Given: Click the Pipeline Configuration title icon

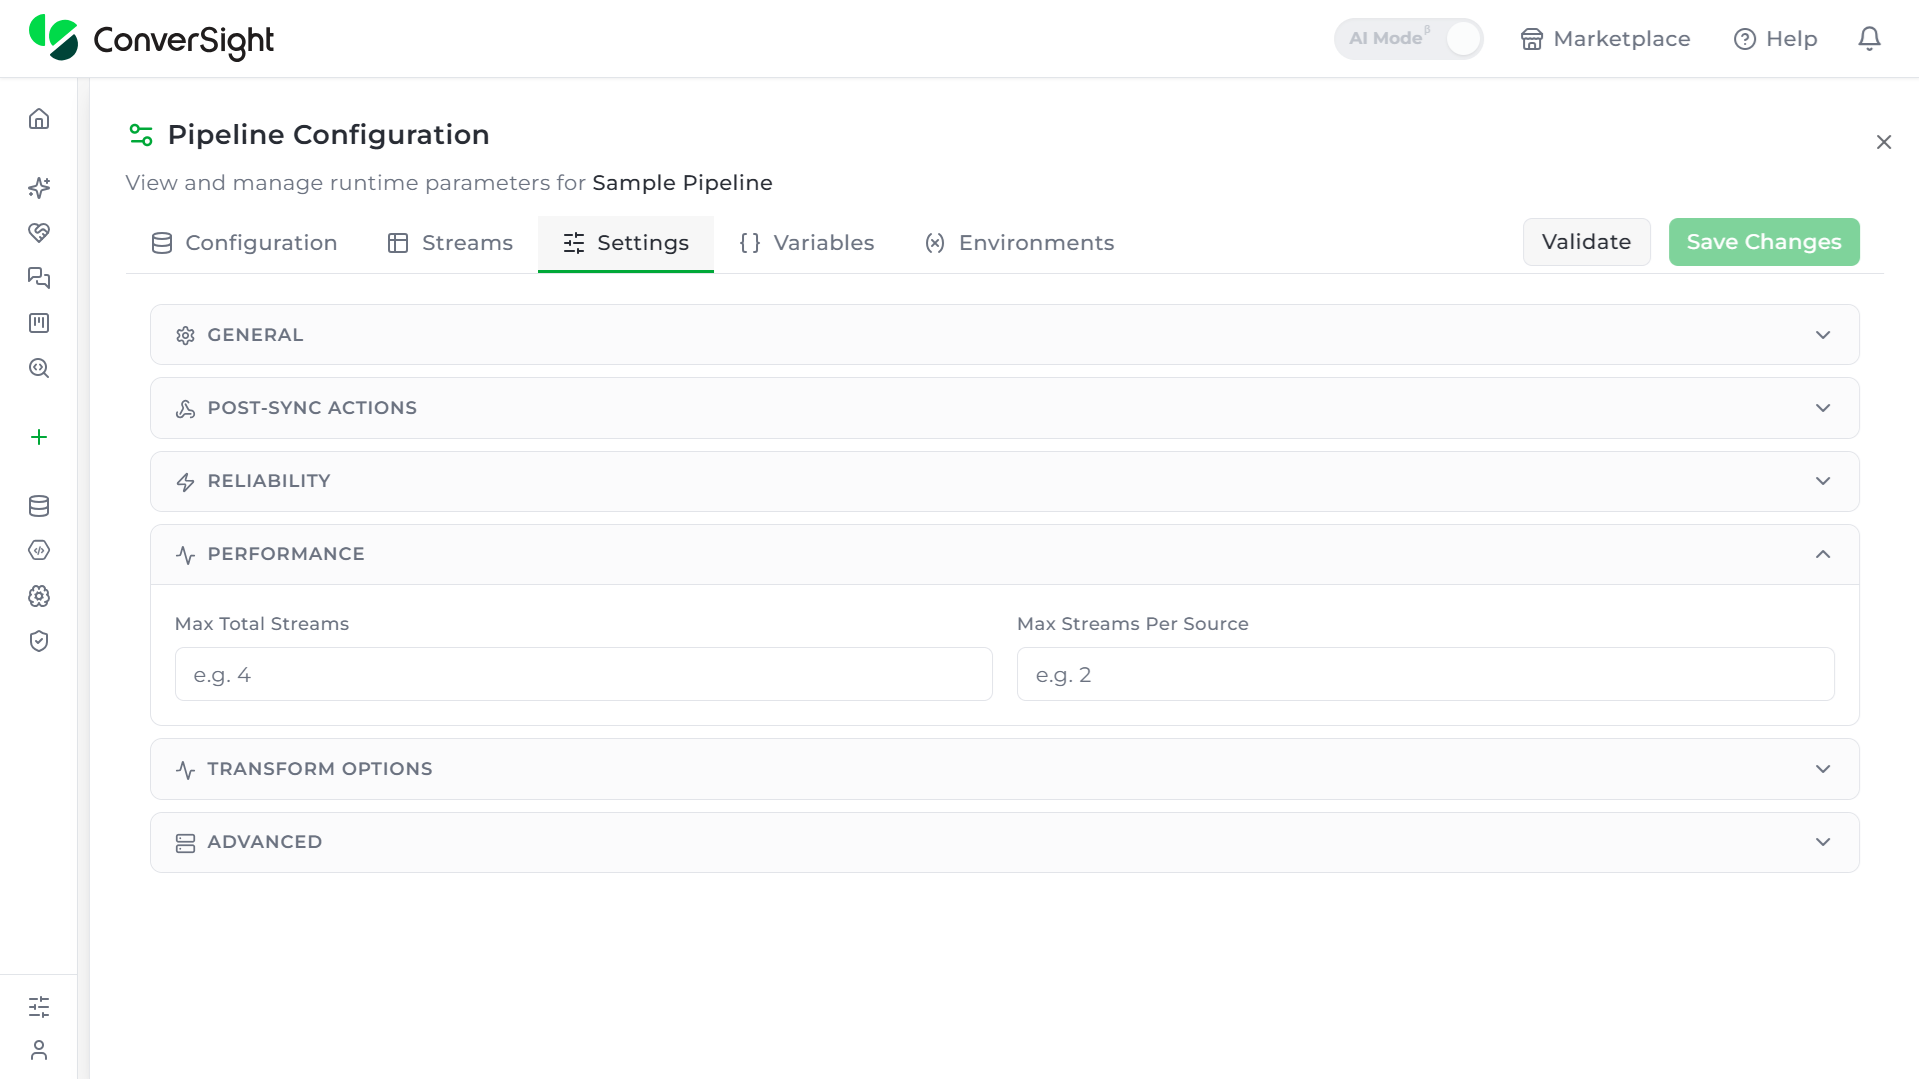Looking at the screenshot, I should [141, 135].
